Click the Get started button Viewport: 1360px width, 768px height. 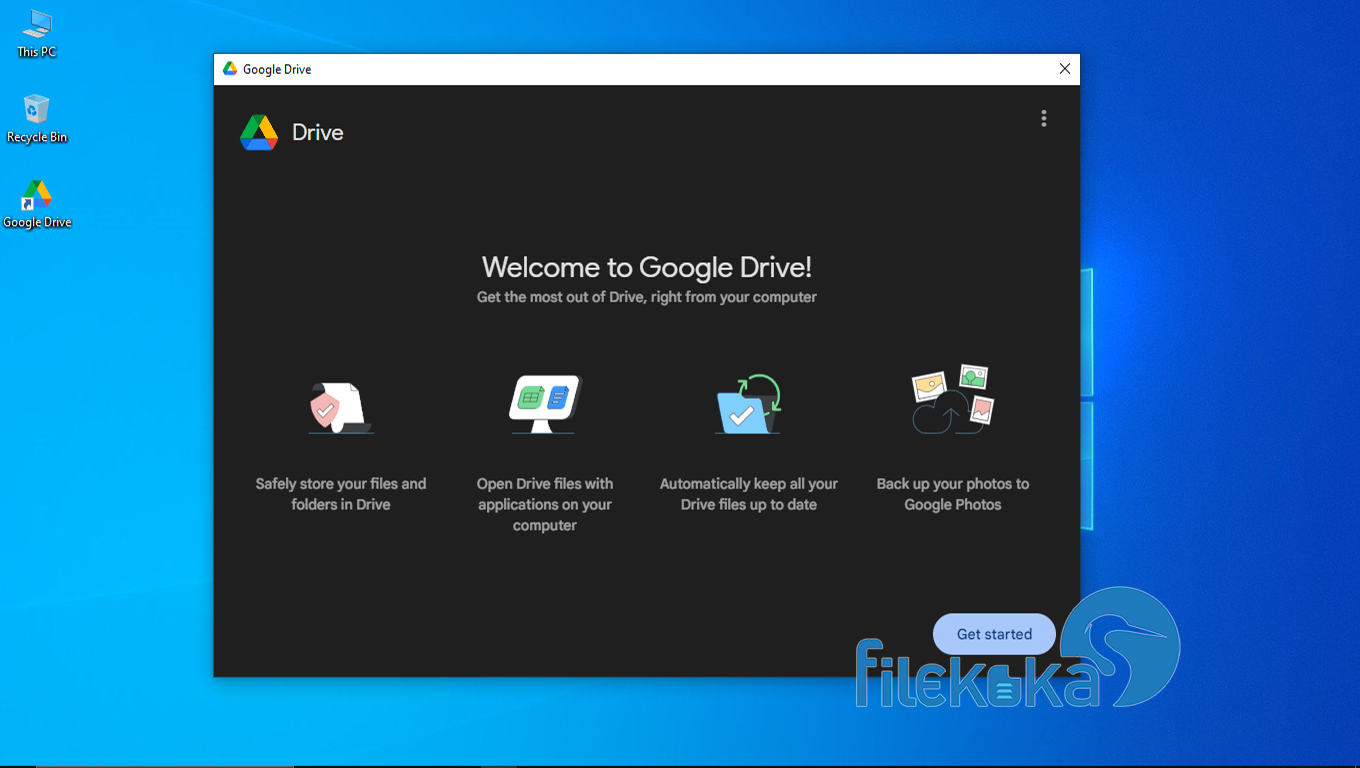click(x=994, y=634)
